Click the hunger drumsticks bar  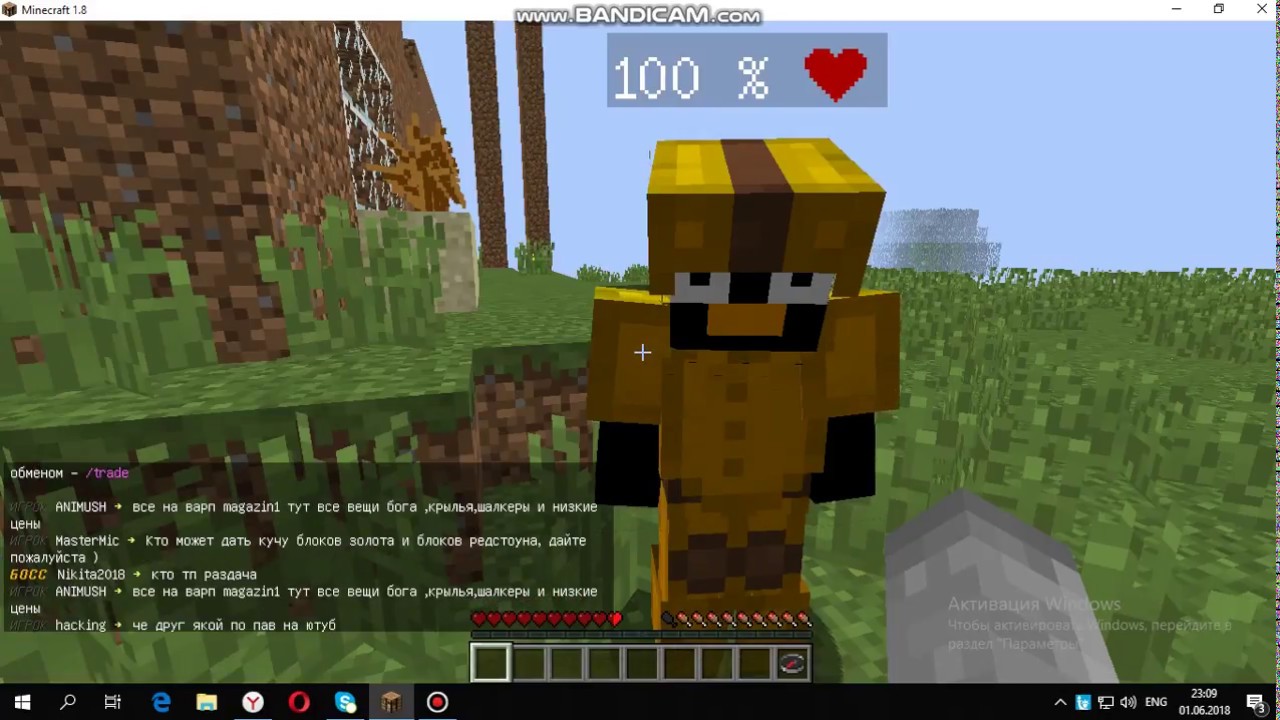coord(735,619)
